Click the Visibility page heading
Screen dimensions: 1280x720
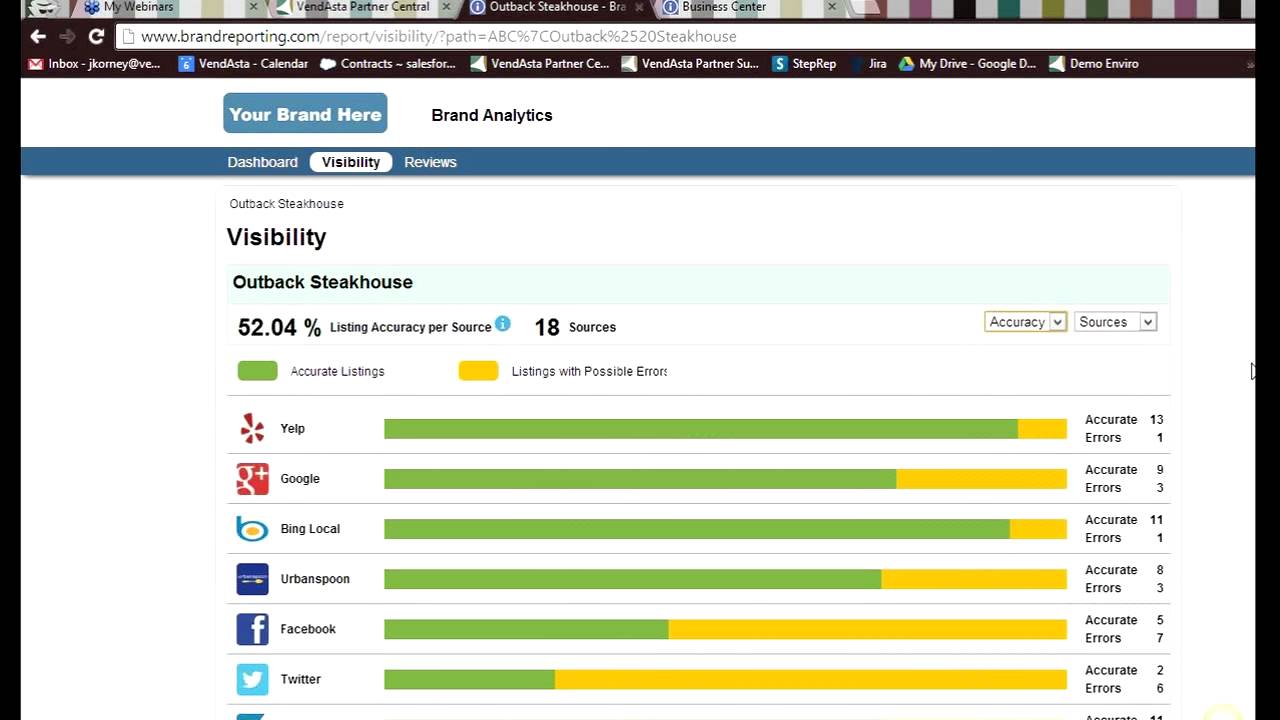pyautogui.click(x=276, y=237)
